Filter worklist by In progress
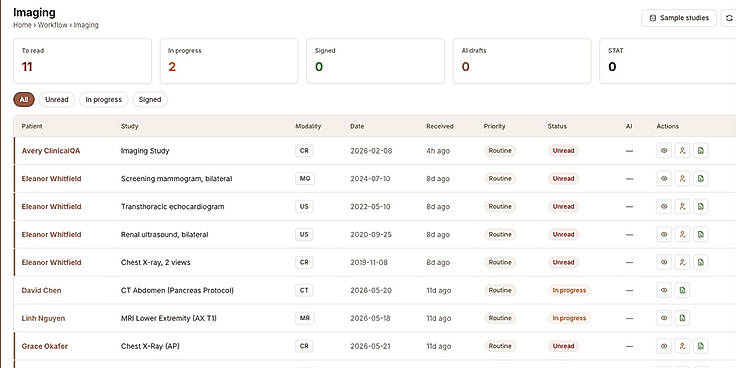736x368 pixels. [x=103, y=100]
